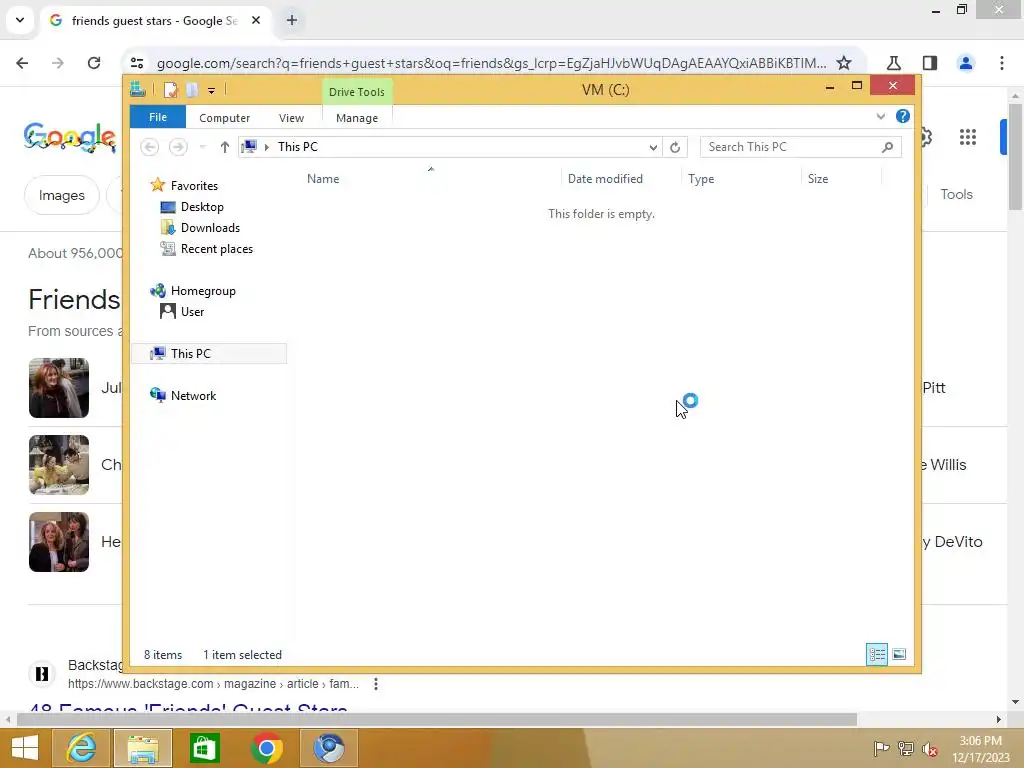
Task: Select User under Homegroup
Action: [192, 312]
